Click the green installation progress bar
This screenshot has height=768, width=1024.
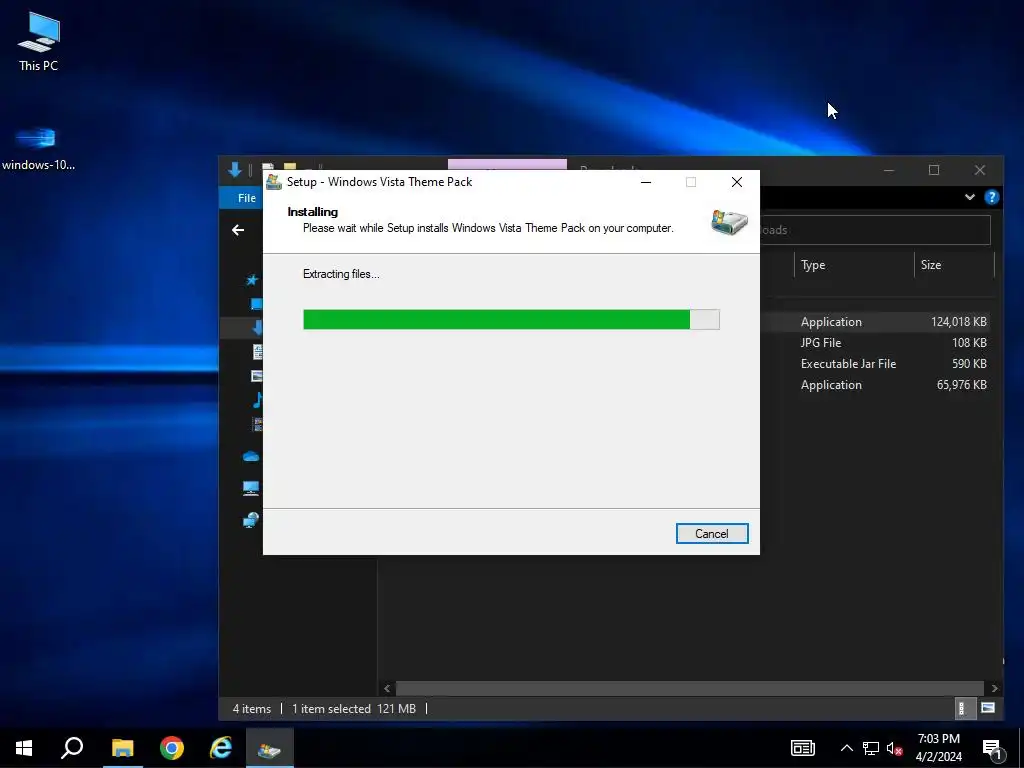click(511, 319)
